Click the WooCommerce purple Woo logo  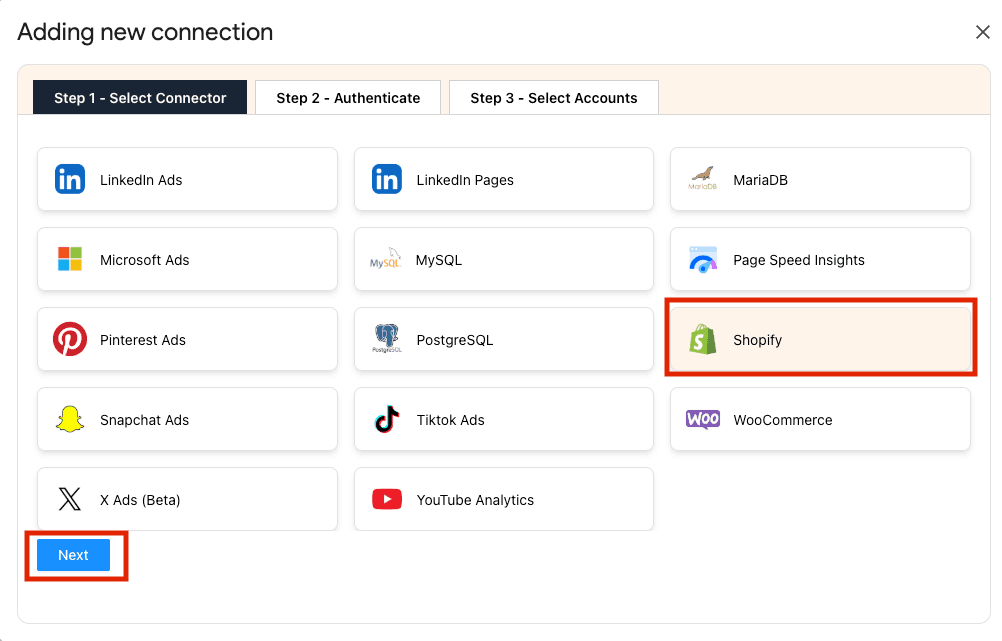(703, 419)
